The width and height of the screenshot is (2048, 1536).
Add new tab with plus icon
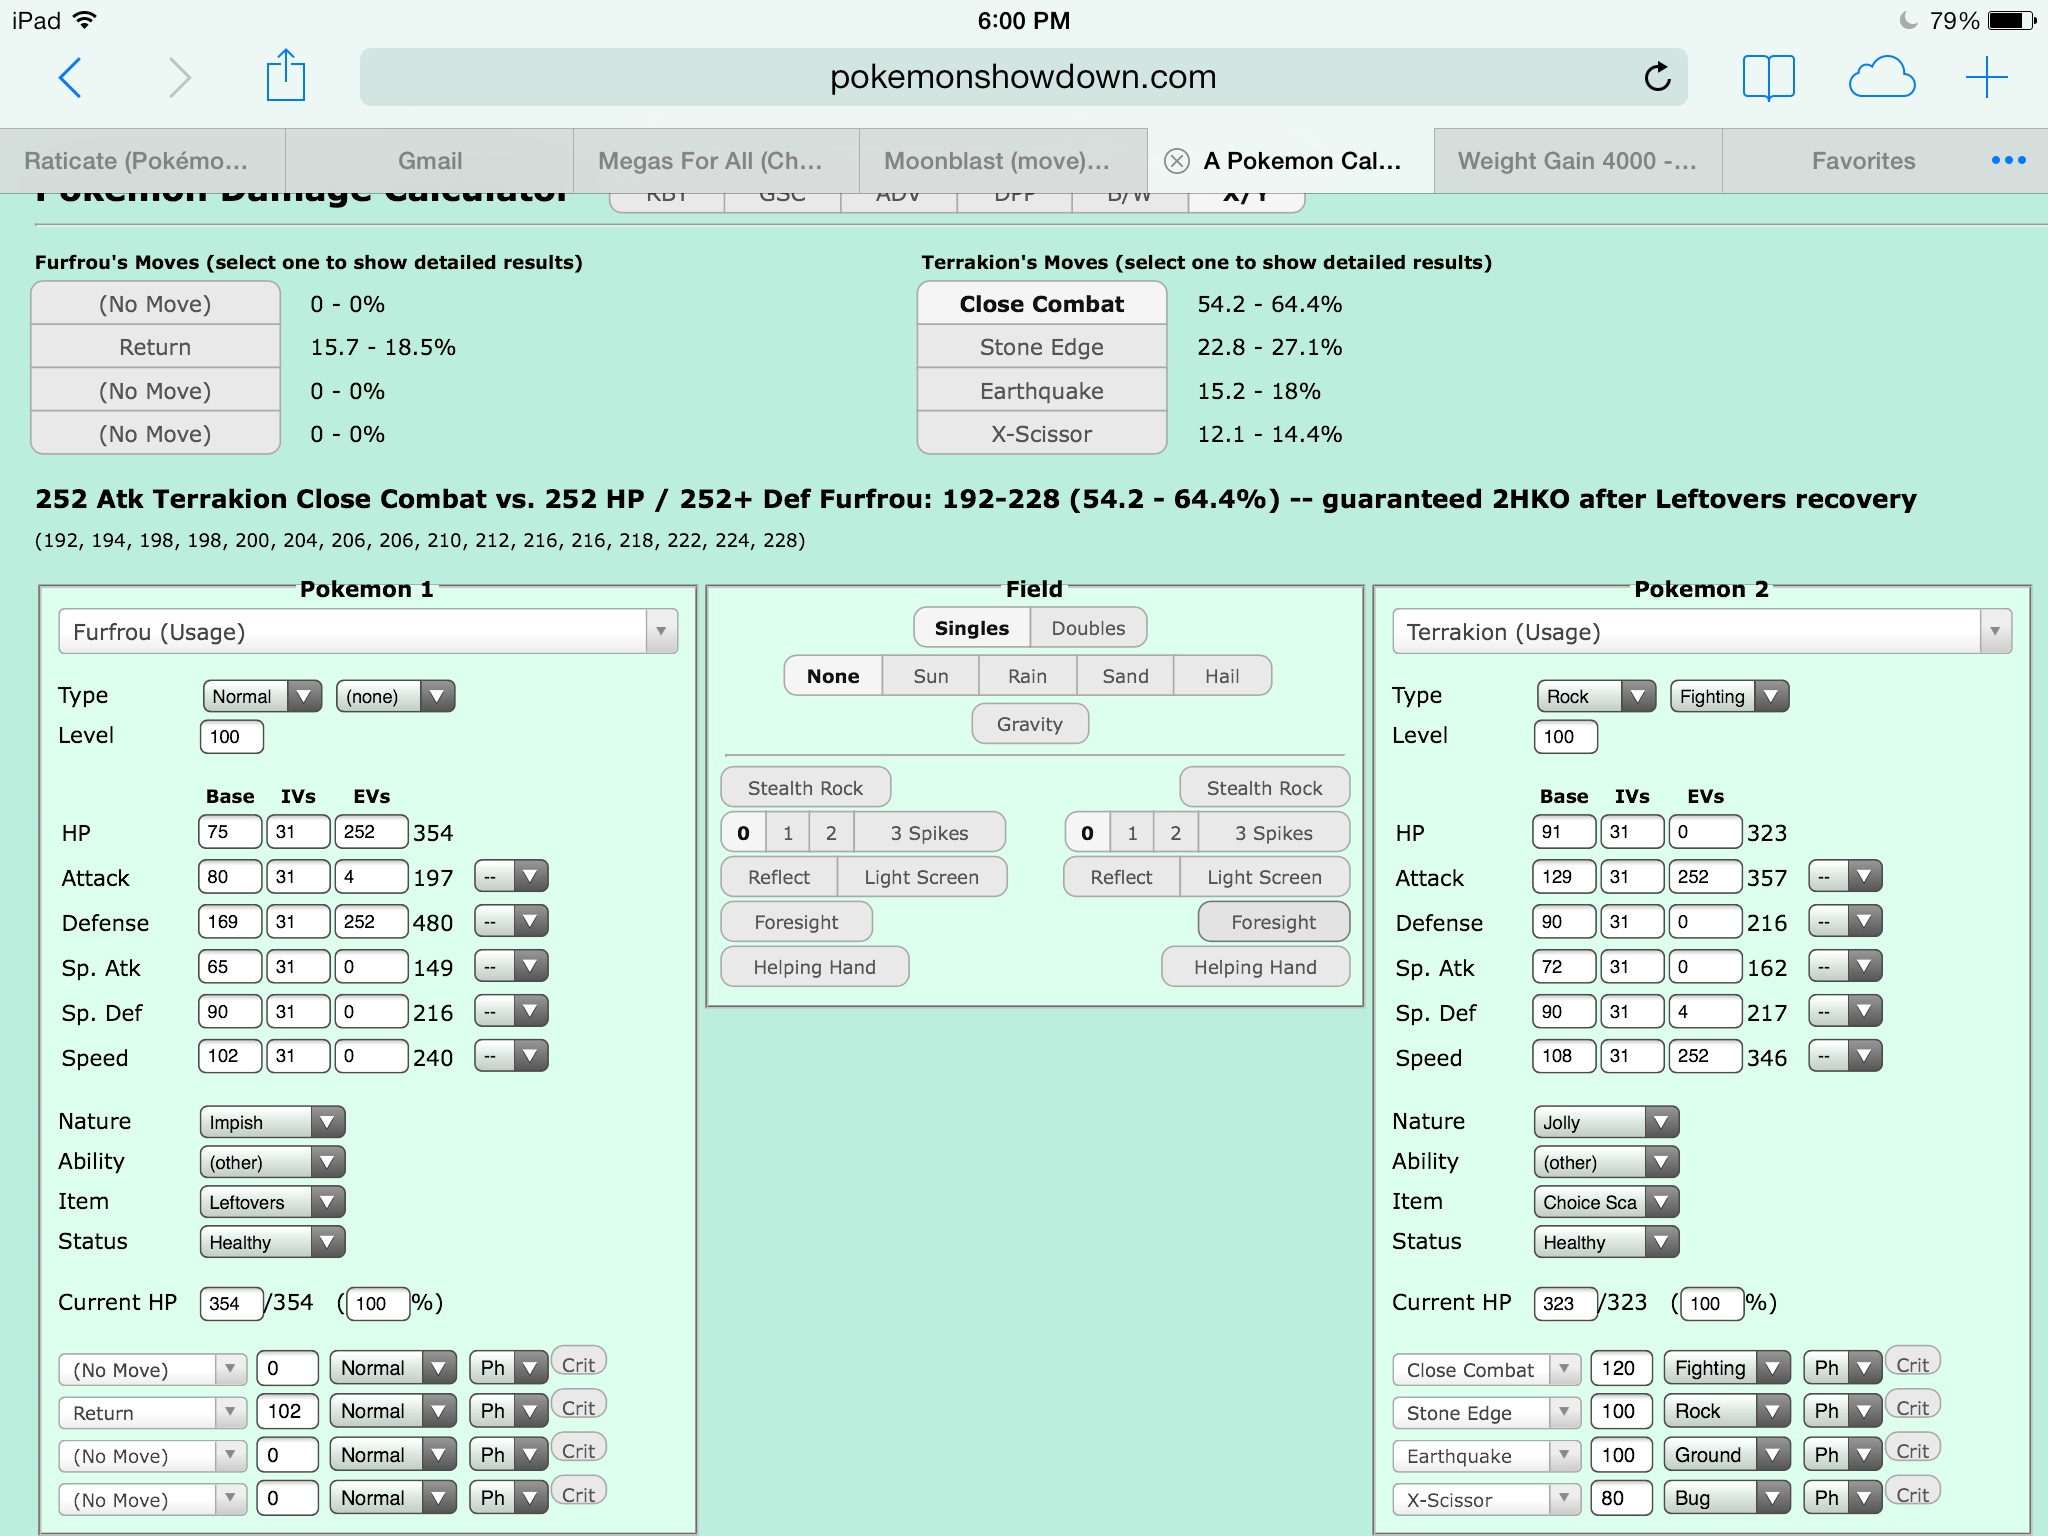pyautogui.click(x=1986, y=77)
